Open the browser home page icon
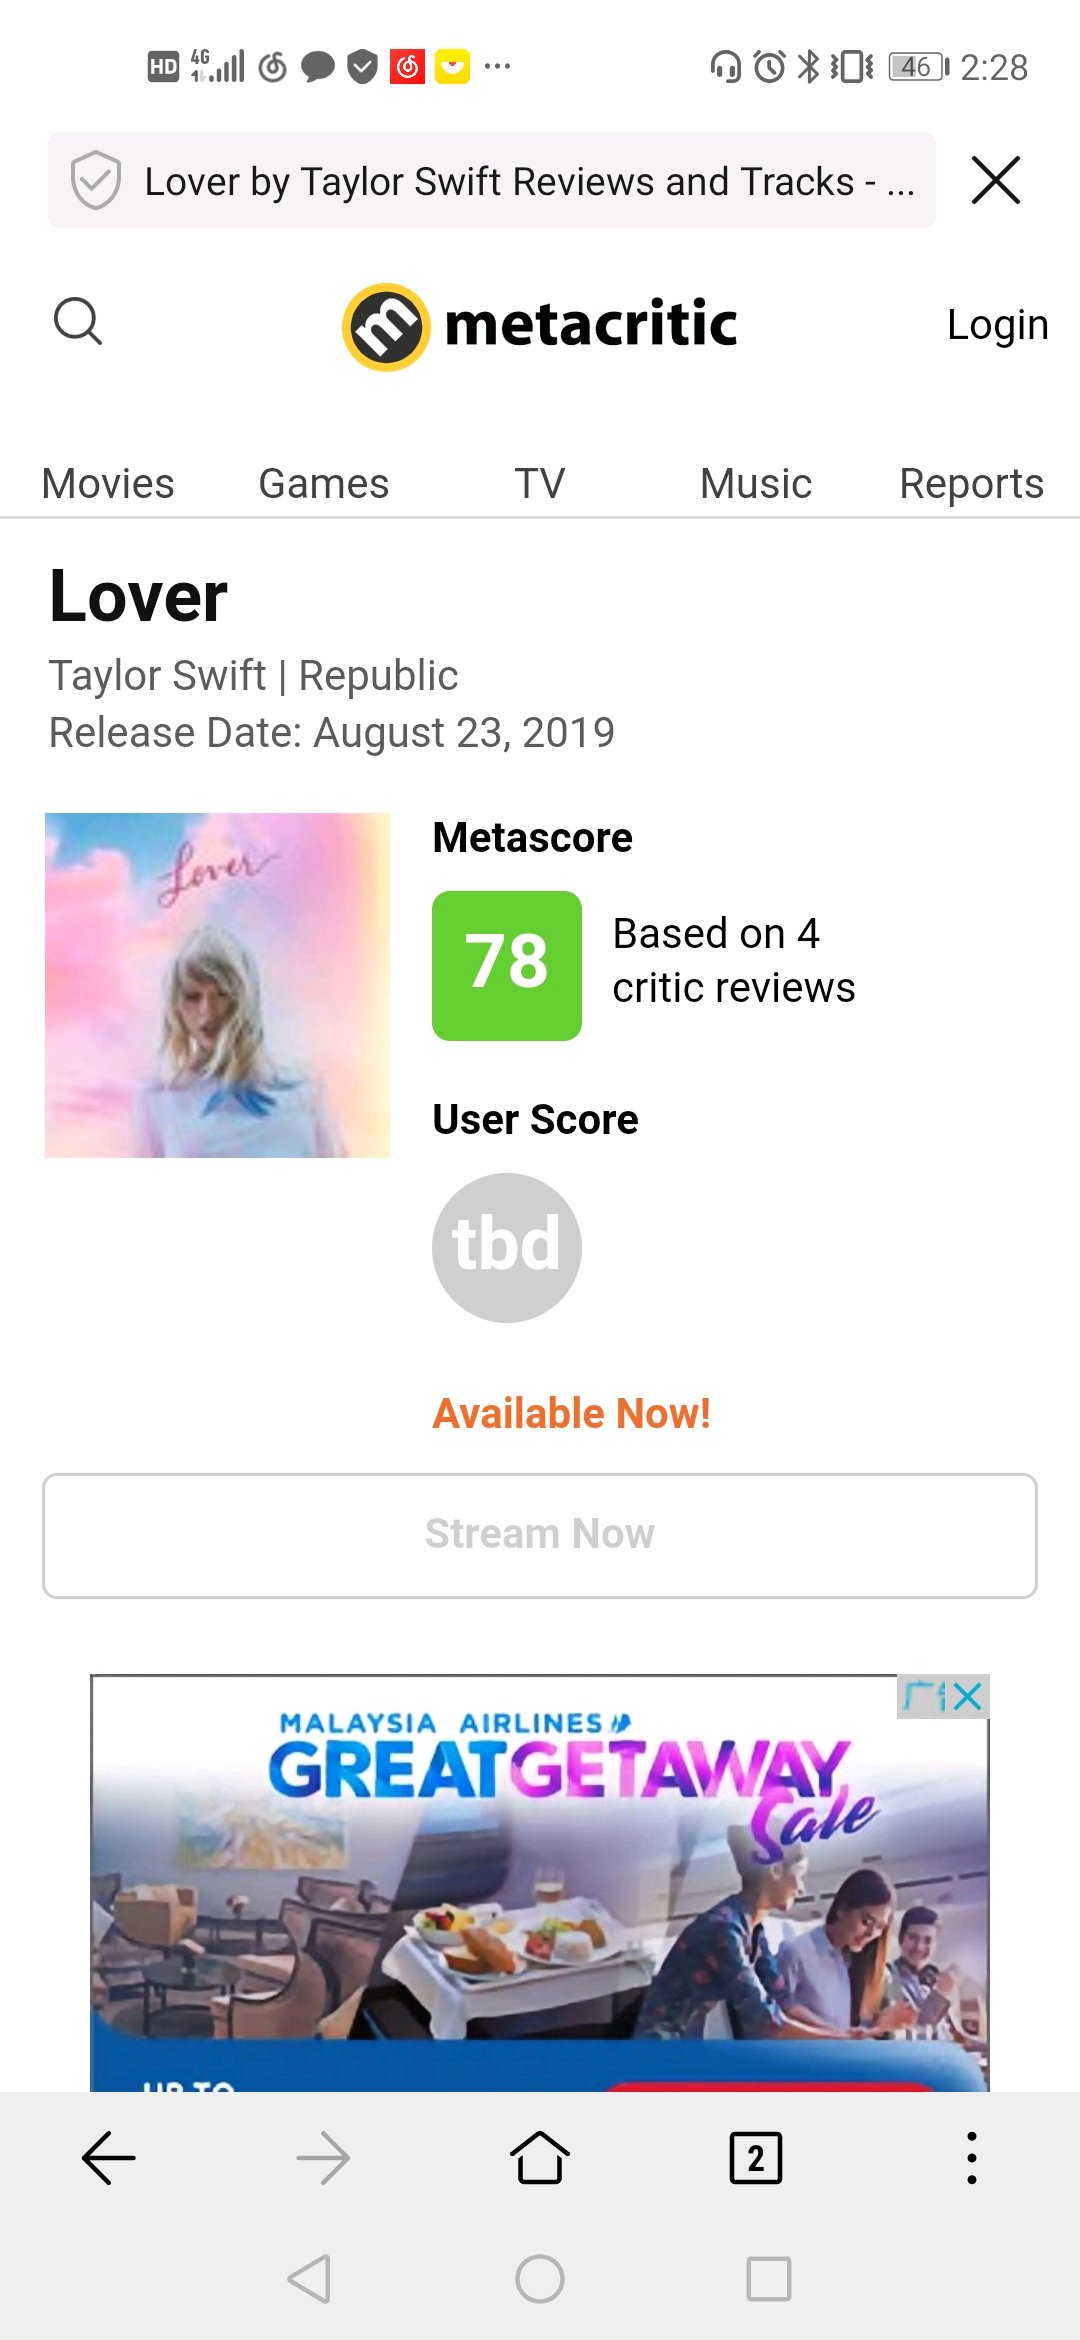The width and height of the screenshot is (1080, 2340). click(540, 2158)
